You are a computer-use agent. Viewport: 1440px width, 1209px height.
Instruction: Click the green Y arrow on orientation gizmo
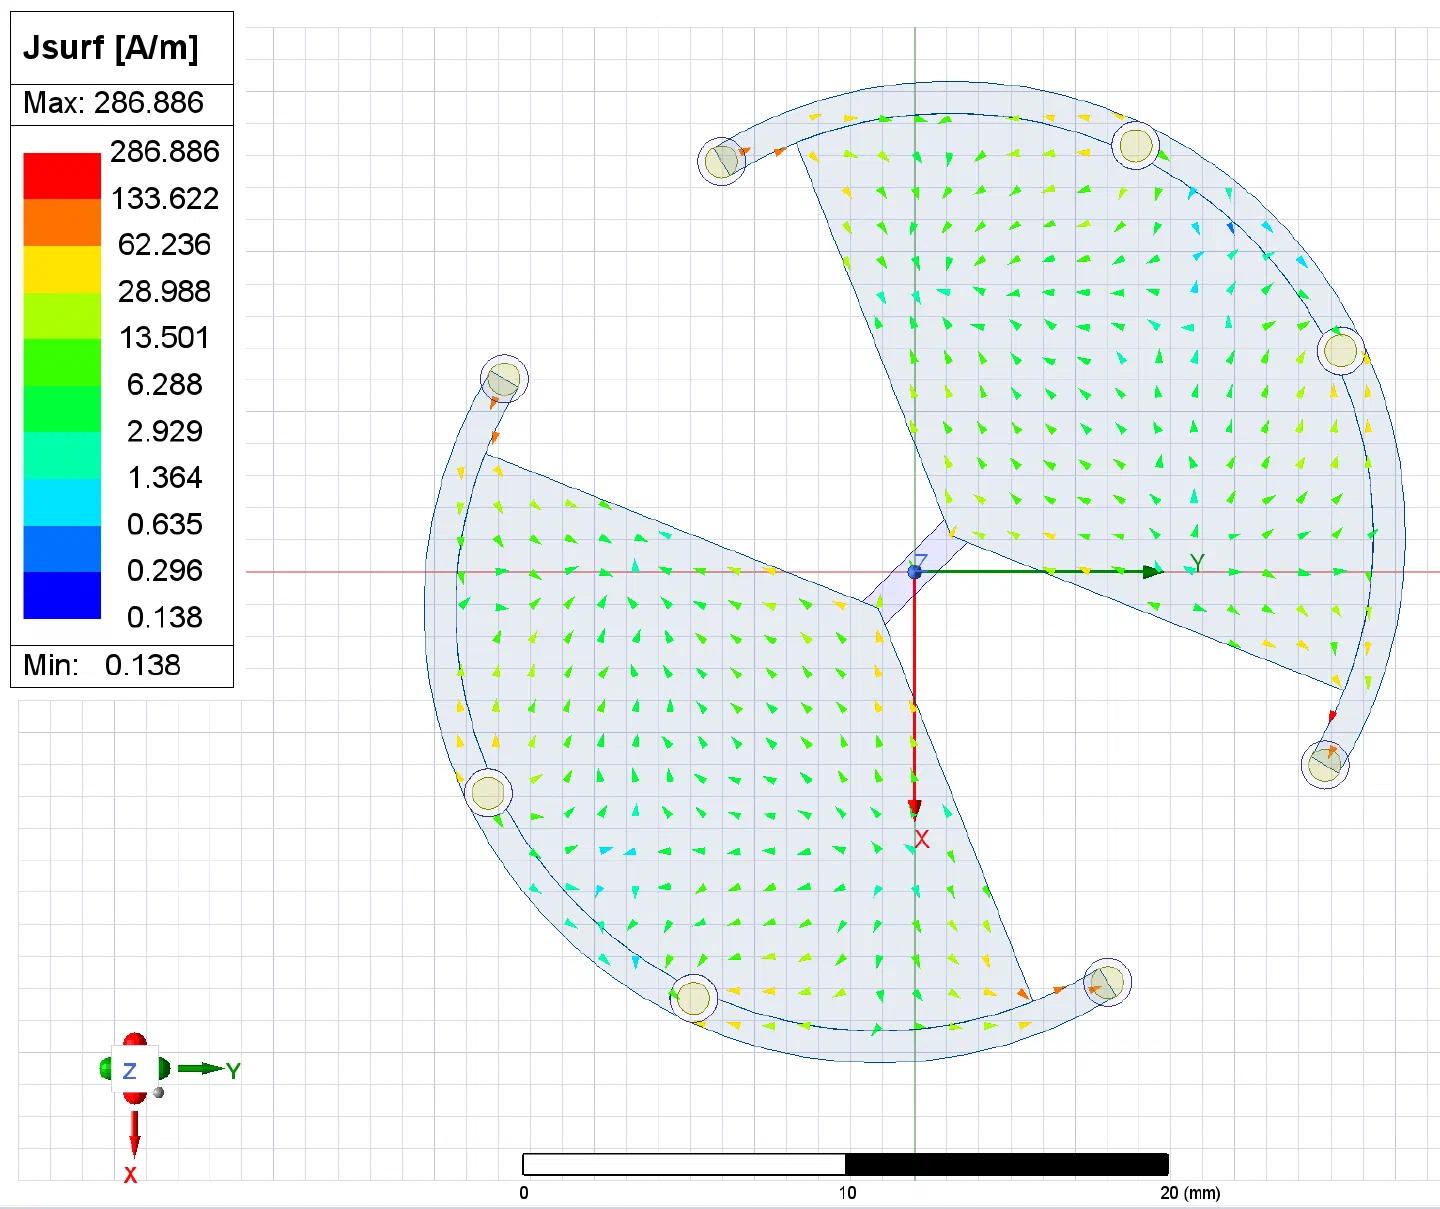[x=202, y=1069]
